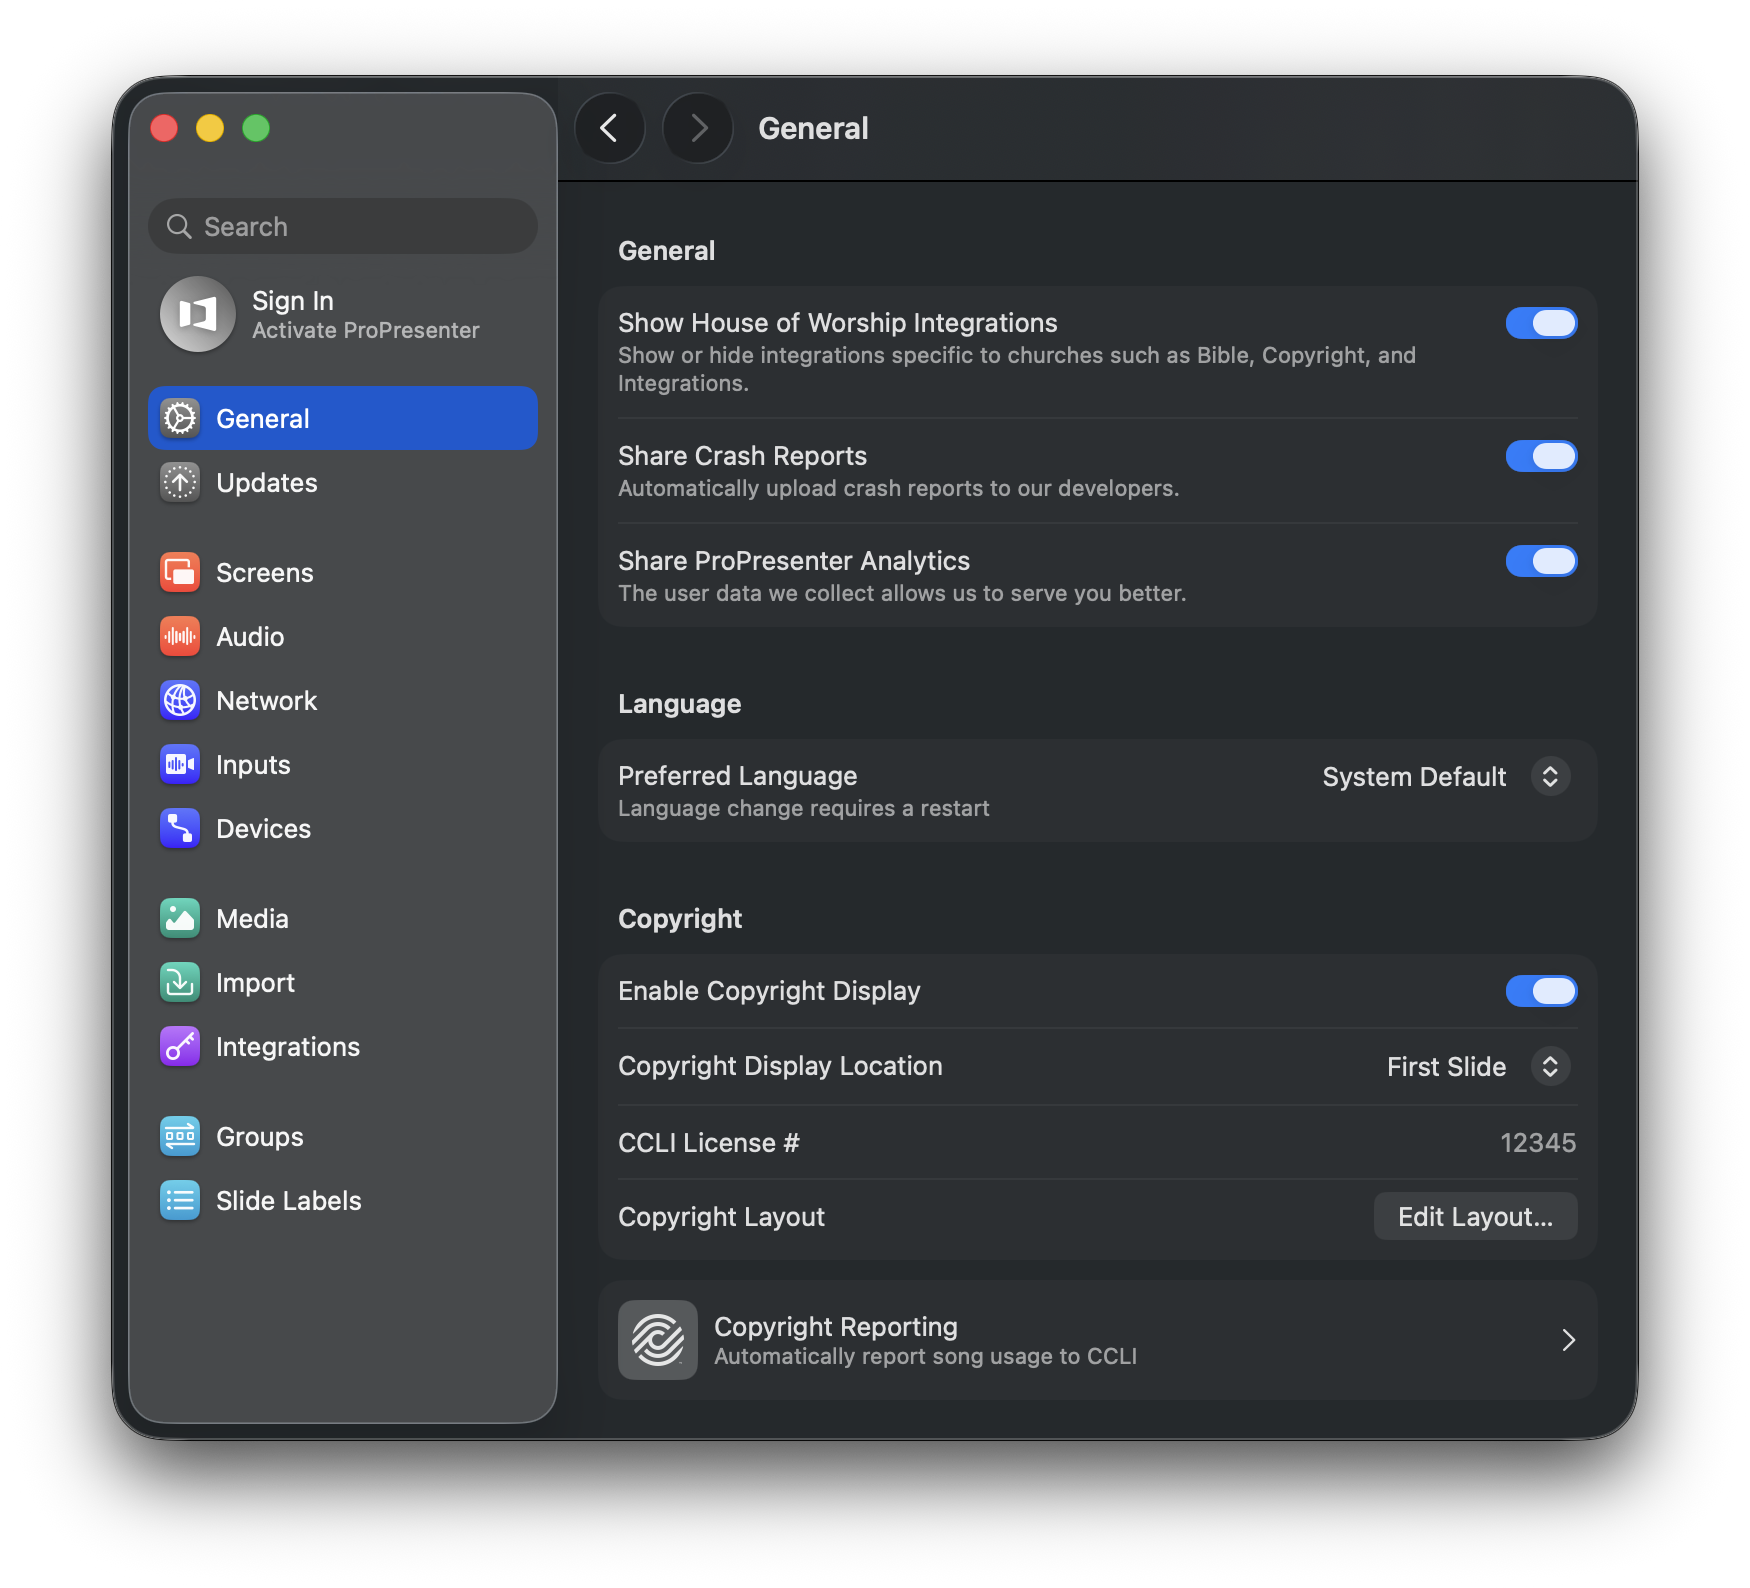Click the magnifying glass search icon
This screenshot has height=1588, width=1750.
179,226
